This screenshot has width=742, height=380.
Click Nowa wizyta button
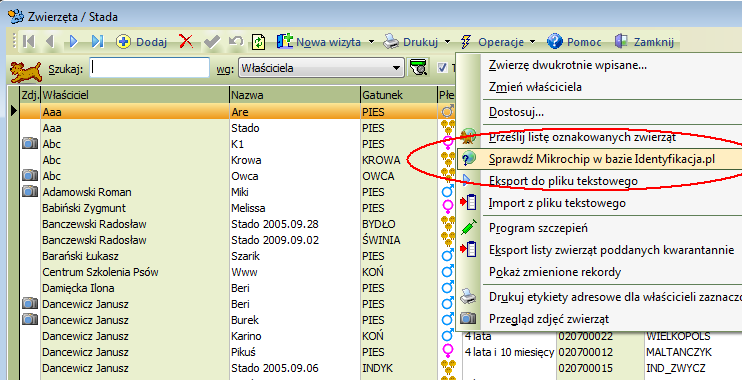click(319, 42)
